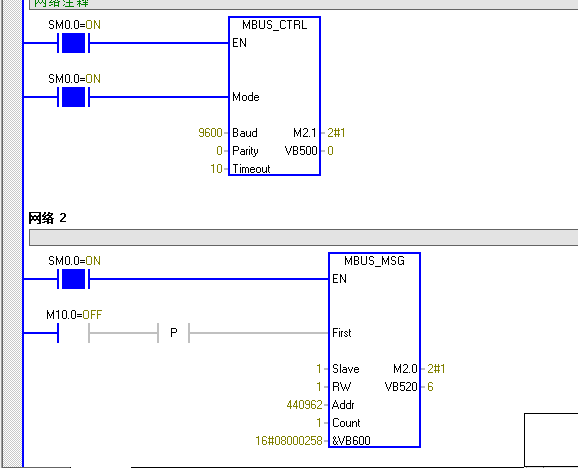The image size is (578, 468).
Task: Select the M10.0 normally open contact
Action: (x=73, y=333)
